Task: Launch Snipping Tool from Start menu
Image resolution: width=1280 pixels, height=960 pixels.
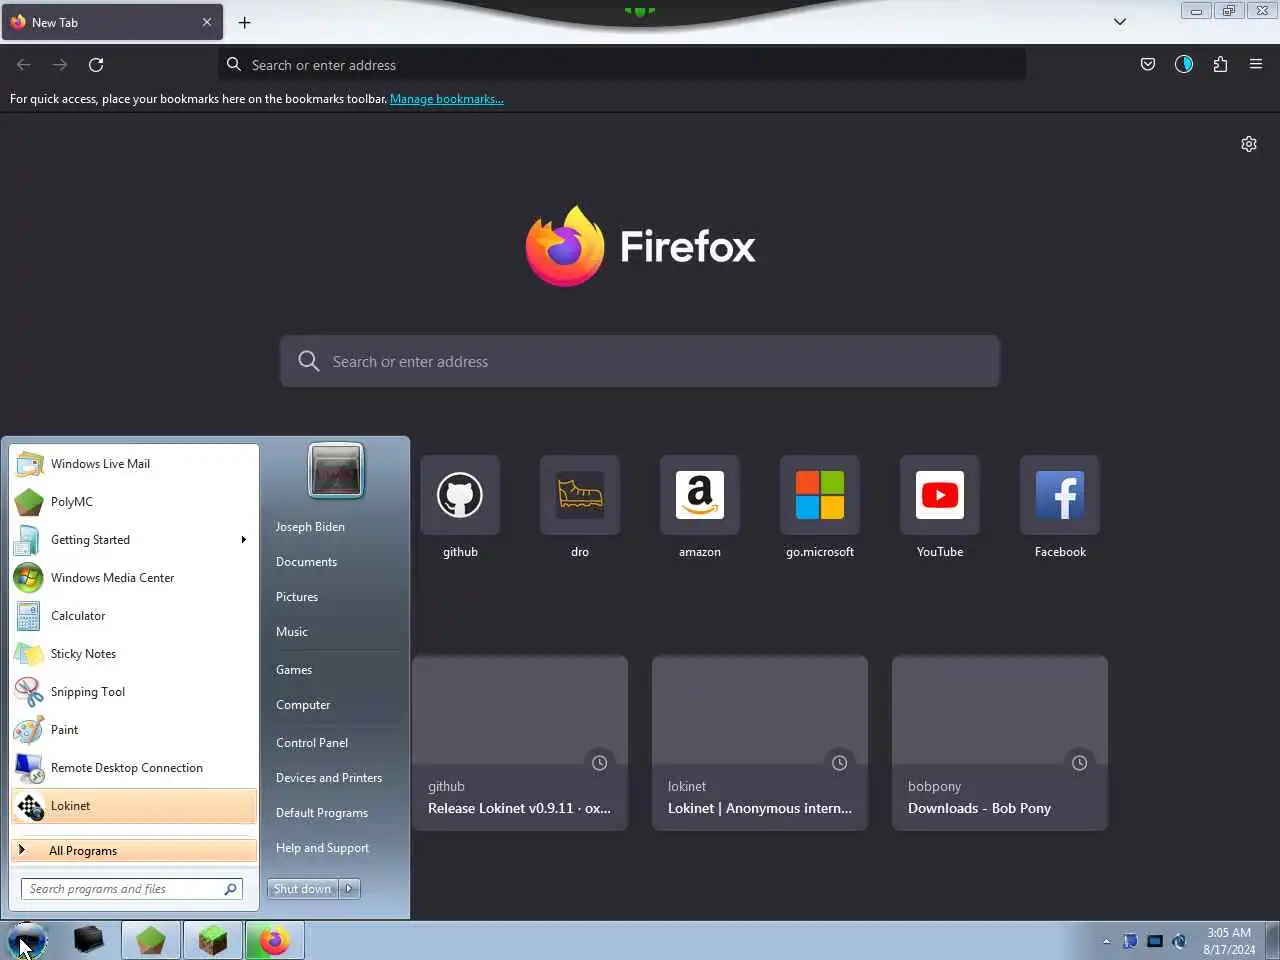Action: [x=134, y=692]
